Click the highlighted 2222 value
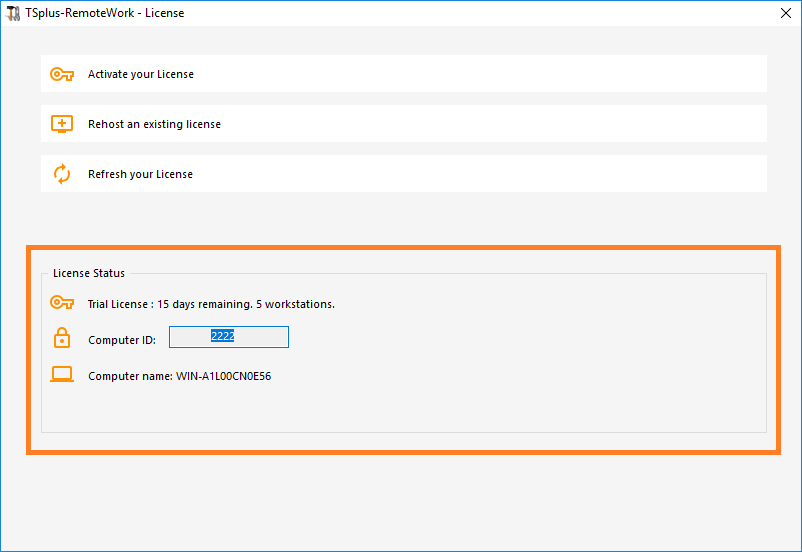Image resolution: width=802 pixels, height=552 pixels. click(x=222, y=337)
